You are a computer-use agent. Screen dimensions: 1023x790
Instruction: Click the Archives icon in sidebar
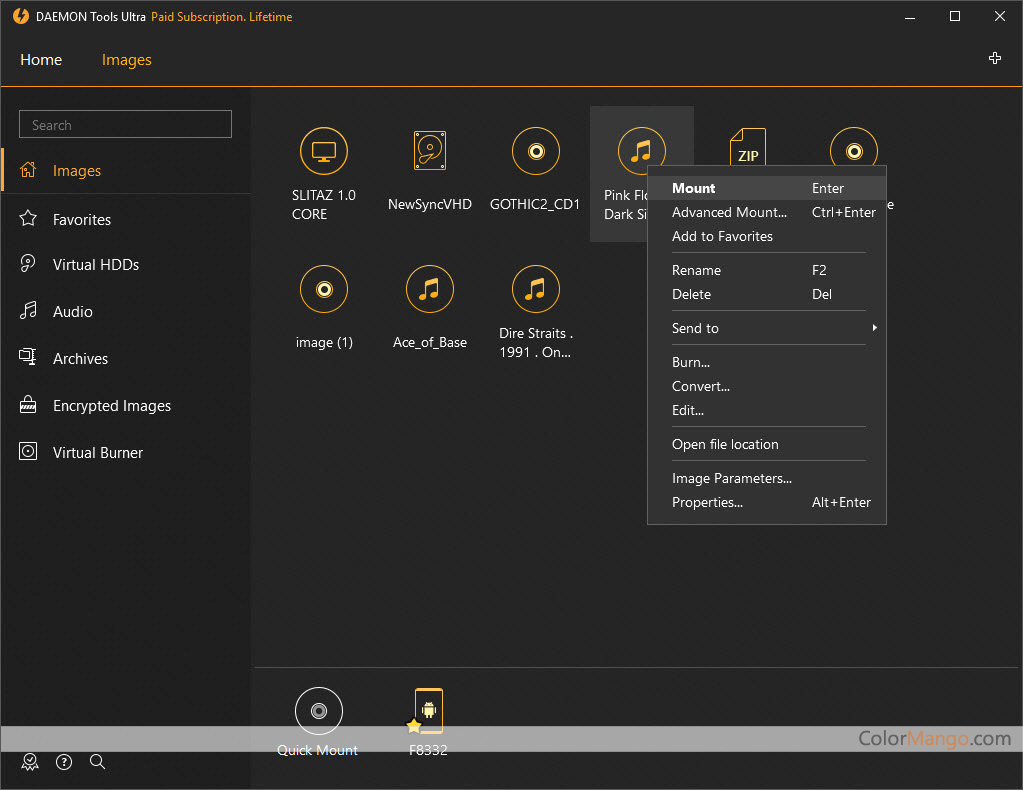click(28, 357)
